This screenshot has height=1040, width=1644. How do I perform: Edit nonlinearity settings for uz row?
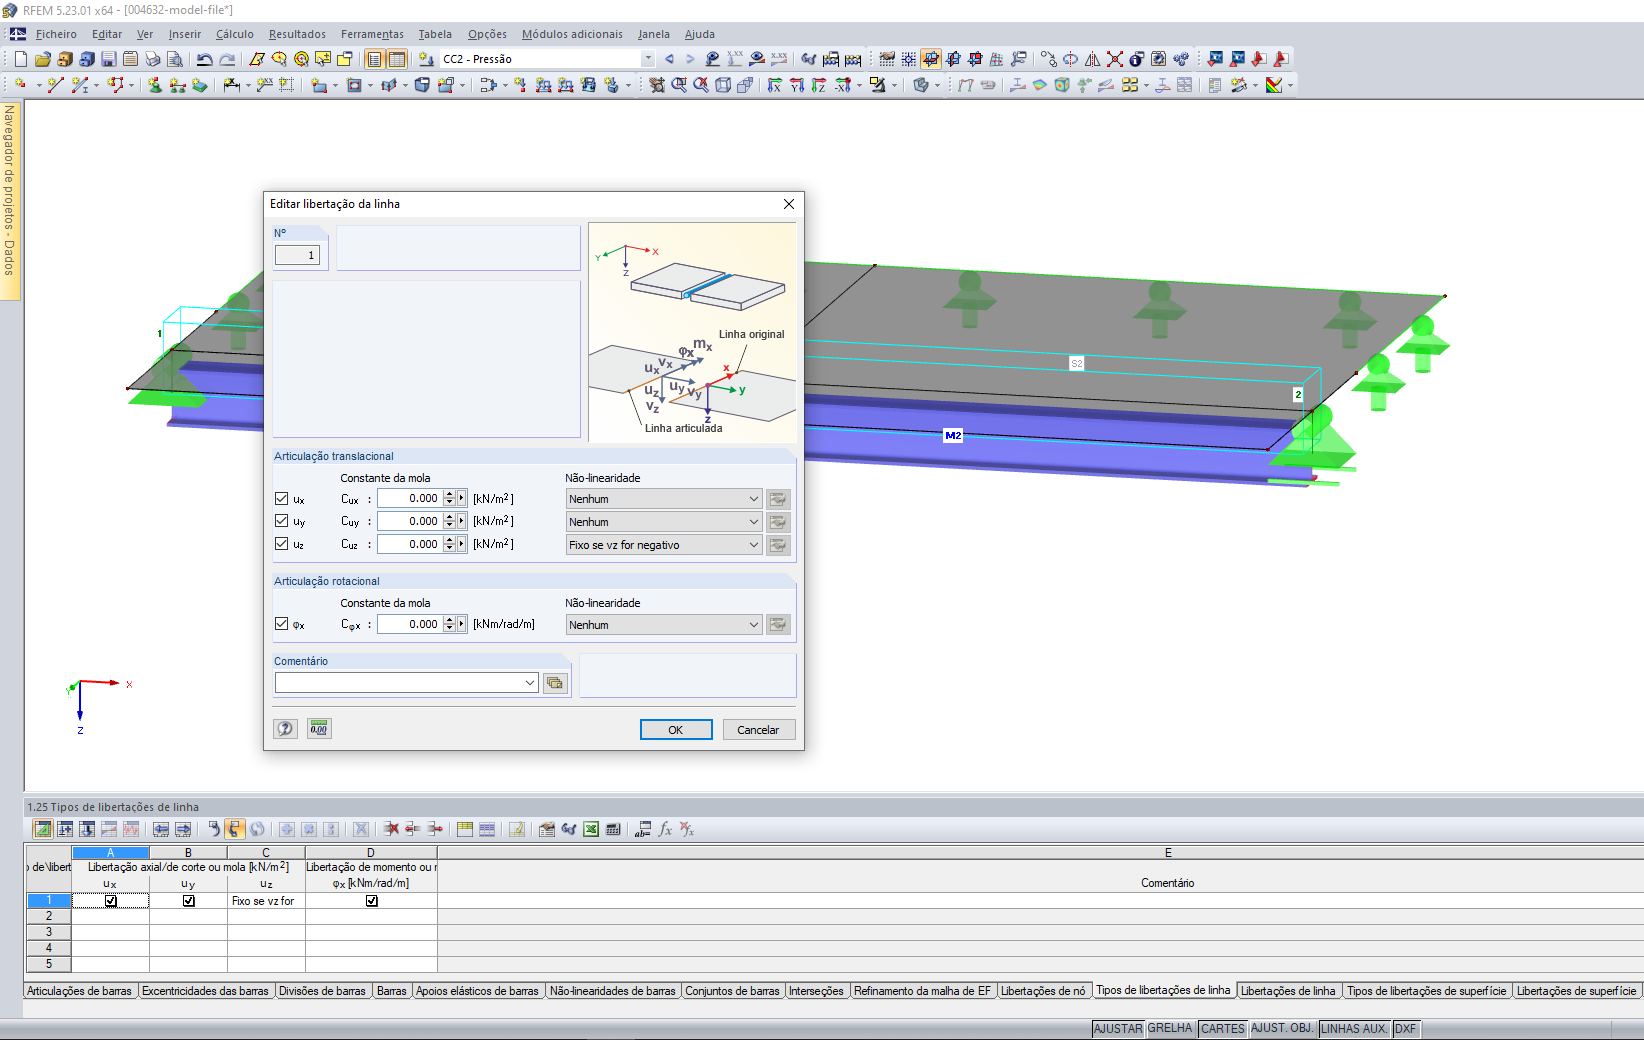pyautogui.click(x=778, y=545)
